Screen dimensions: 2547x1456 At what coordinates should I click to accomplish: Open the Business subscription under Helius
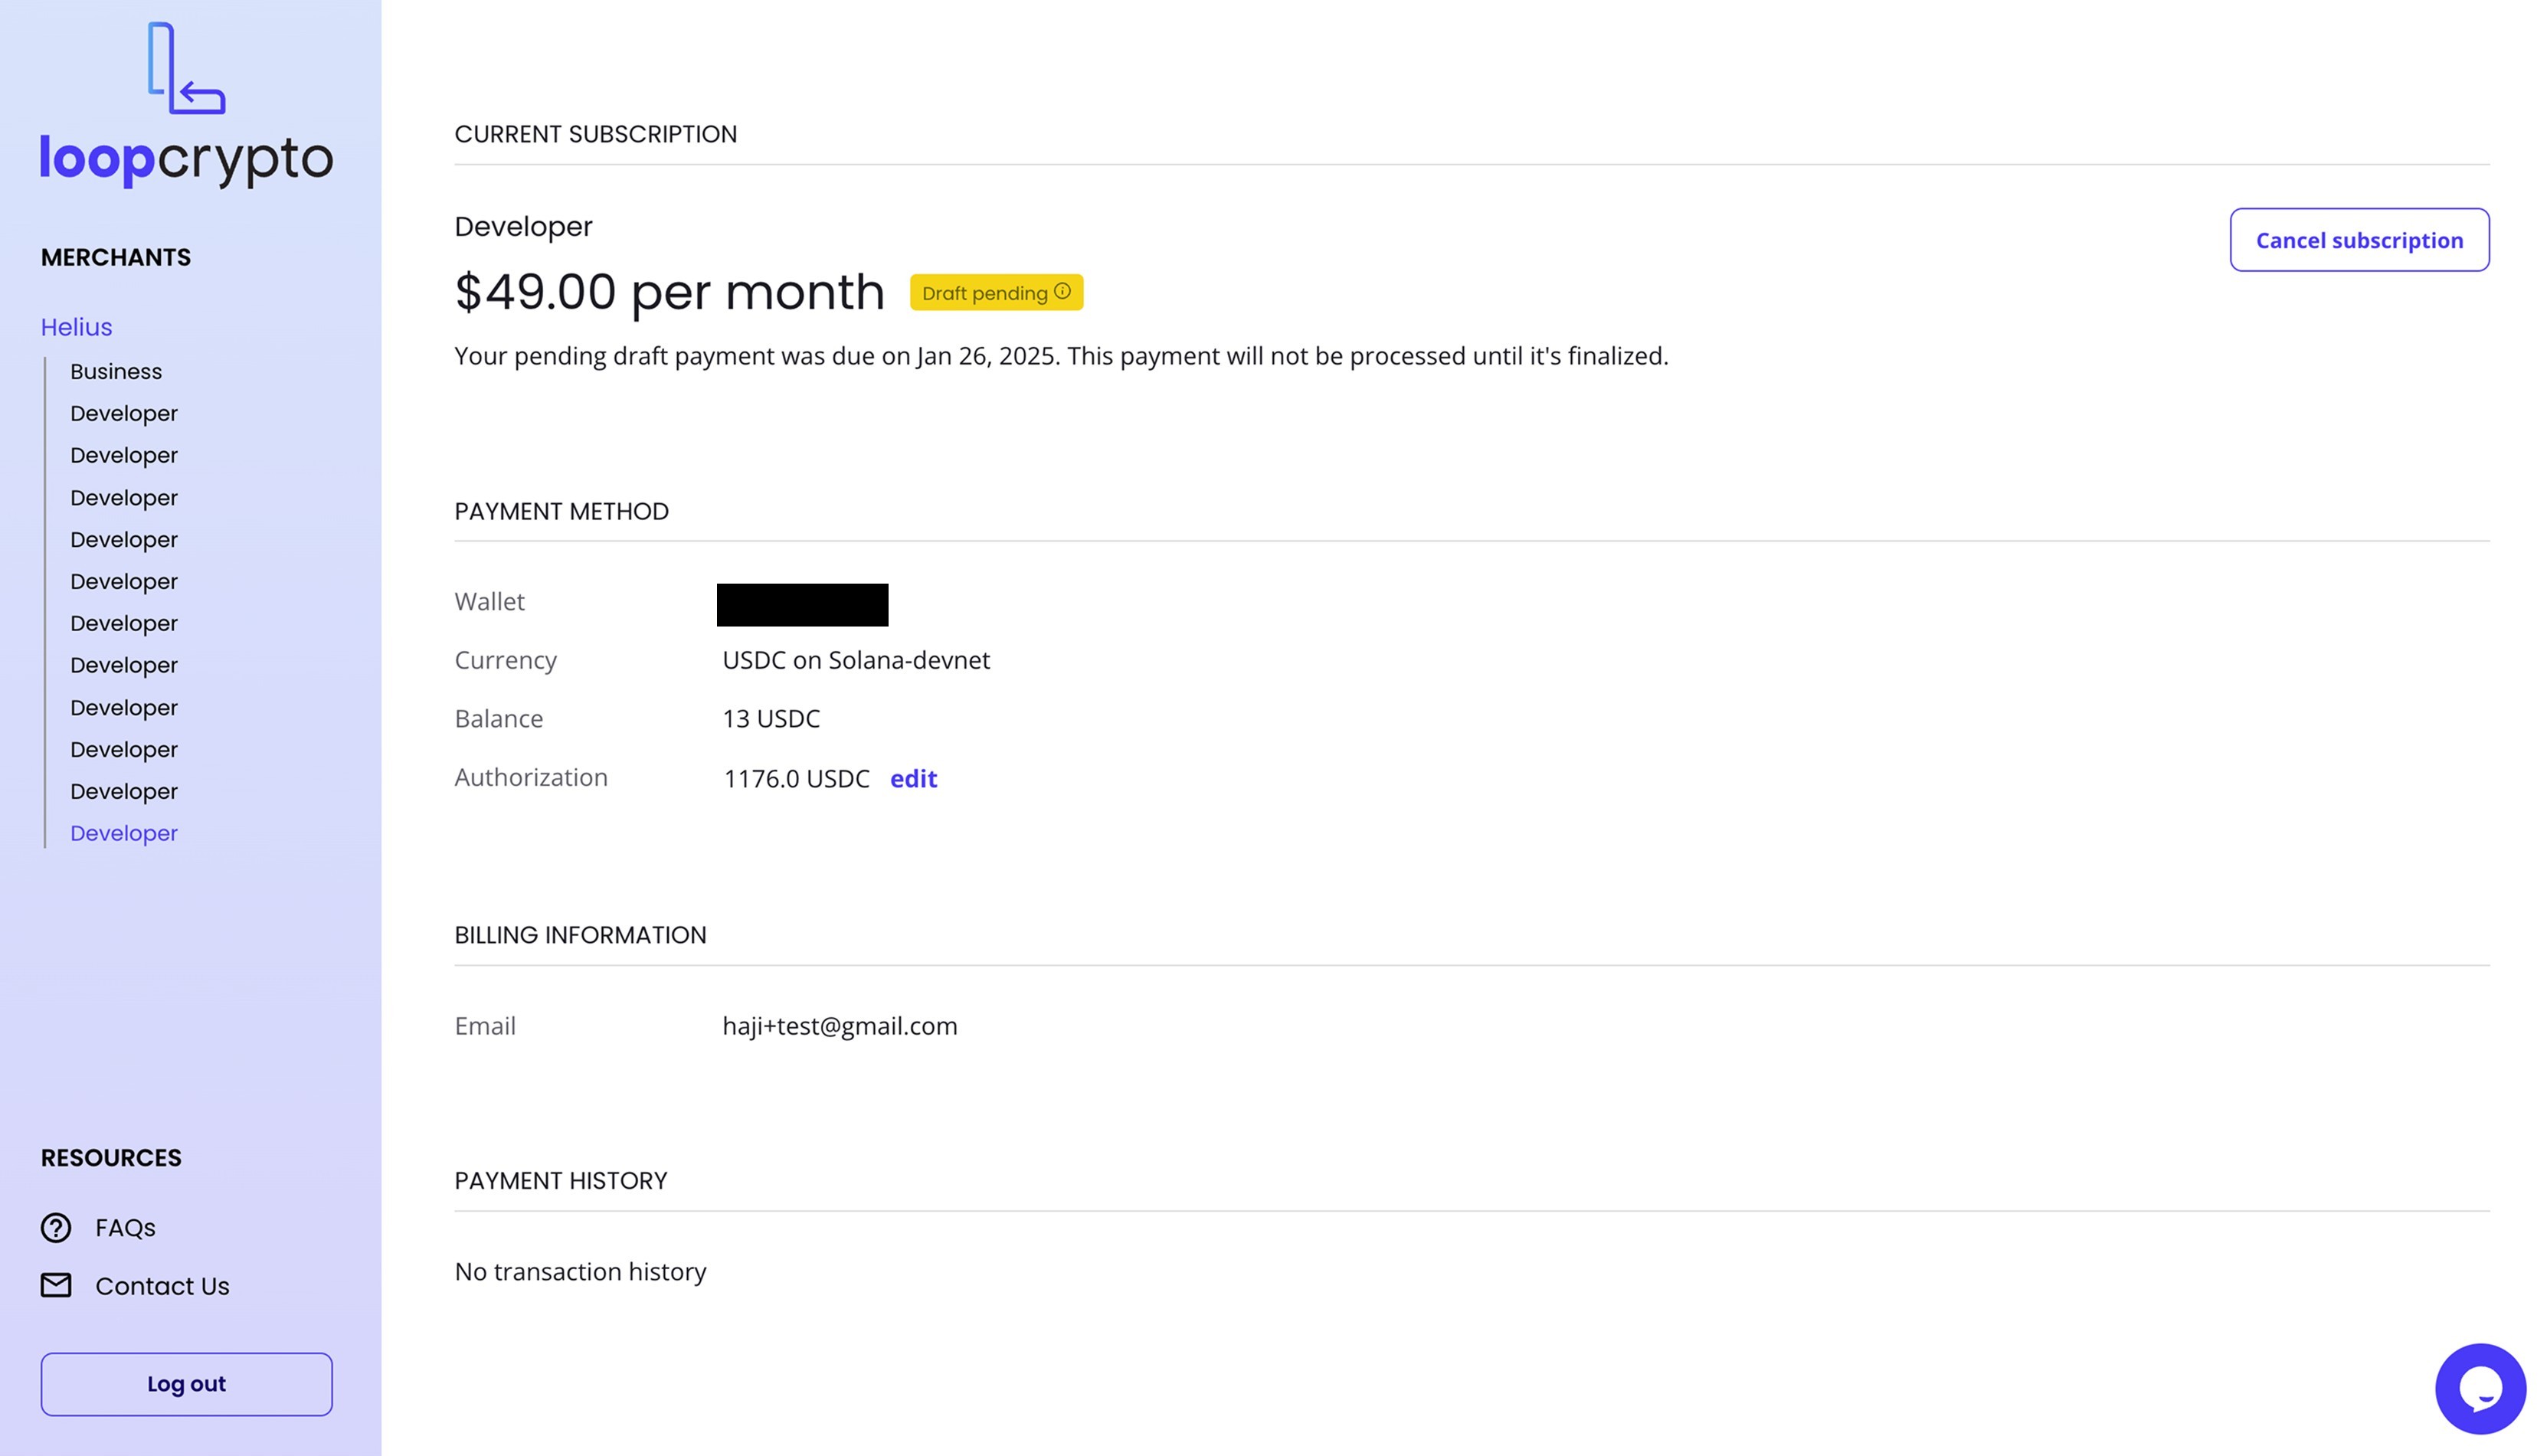tap(116, 371)
